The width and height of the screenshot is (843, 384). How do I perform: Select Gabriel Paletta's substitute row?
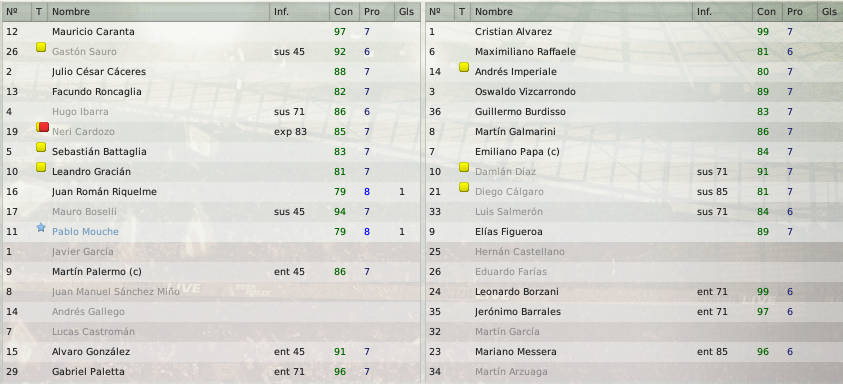pyautogui.click(x=211, y=372)
